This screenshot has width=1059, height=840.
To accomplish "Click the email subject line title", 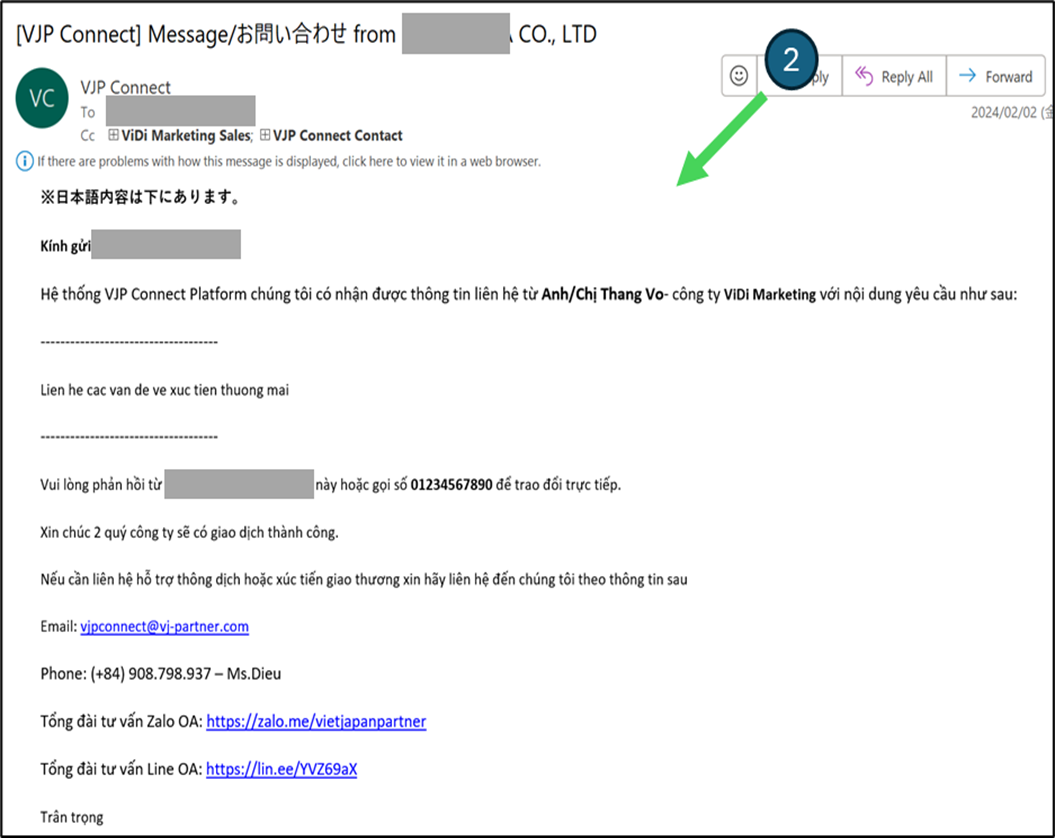I will (306, 35).
